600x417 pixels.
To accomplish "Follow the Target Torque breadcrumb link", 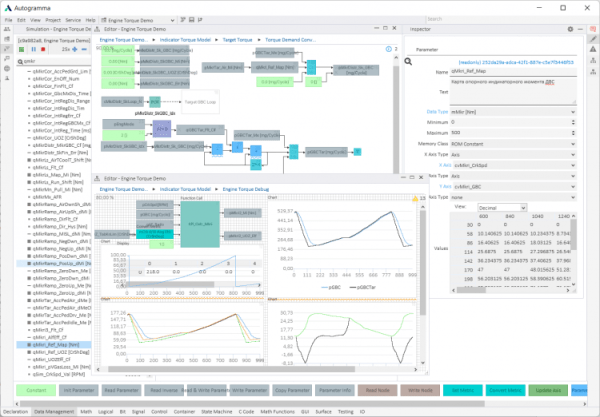I will pyautogui.click(x=237, y=40).
